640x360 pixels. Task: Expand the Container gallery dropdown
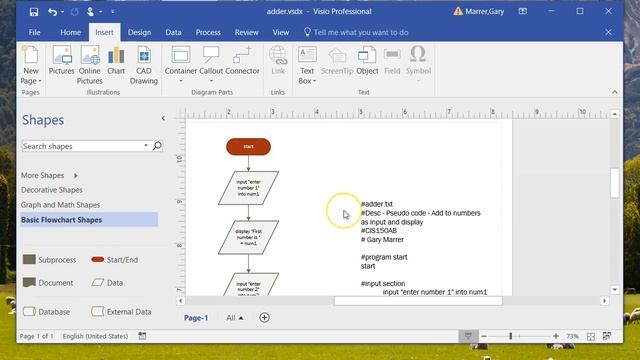click(x=181, y=81)
